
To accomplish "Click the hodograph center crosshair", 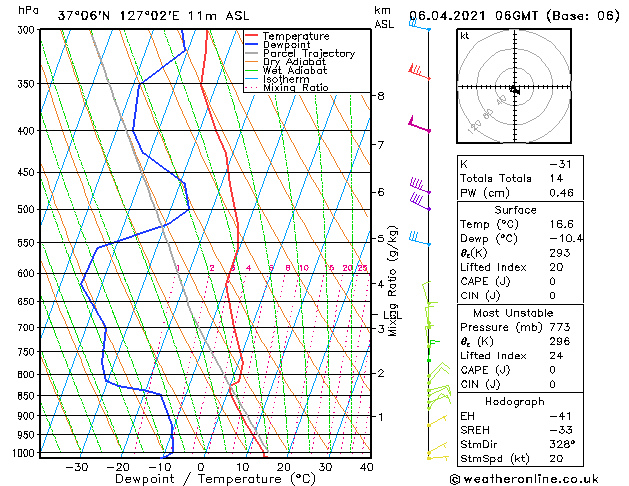I will 514,87.
